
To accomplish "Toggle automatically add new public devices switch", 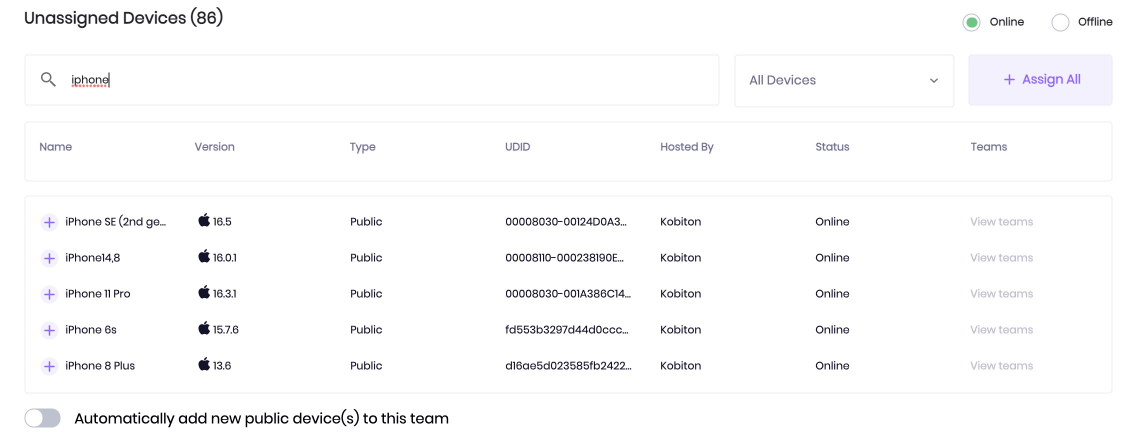I will [x=43, y=418].
